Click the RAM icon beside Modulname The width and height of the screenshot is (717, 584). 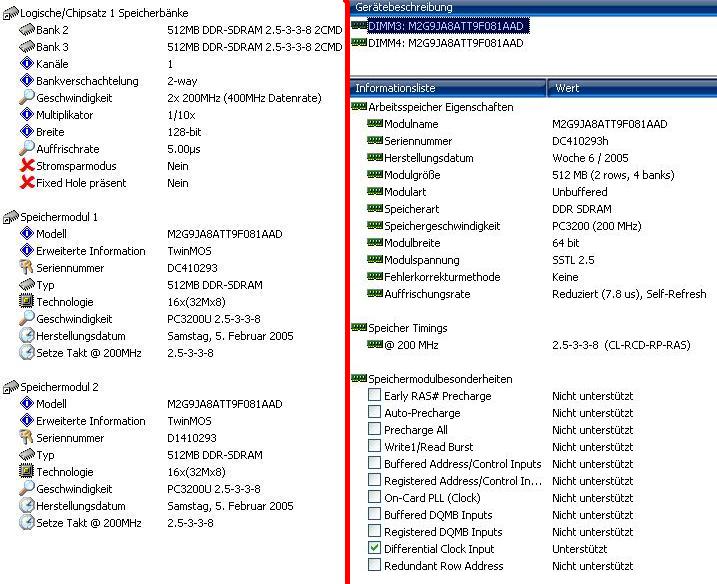[x=375, y=123]
